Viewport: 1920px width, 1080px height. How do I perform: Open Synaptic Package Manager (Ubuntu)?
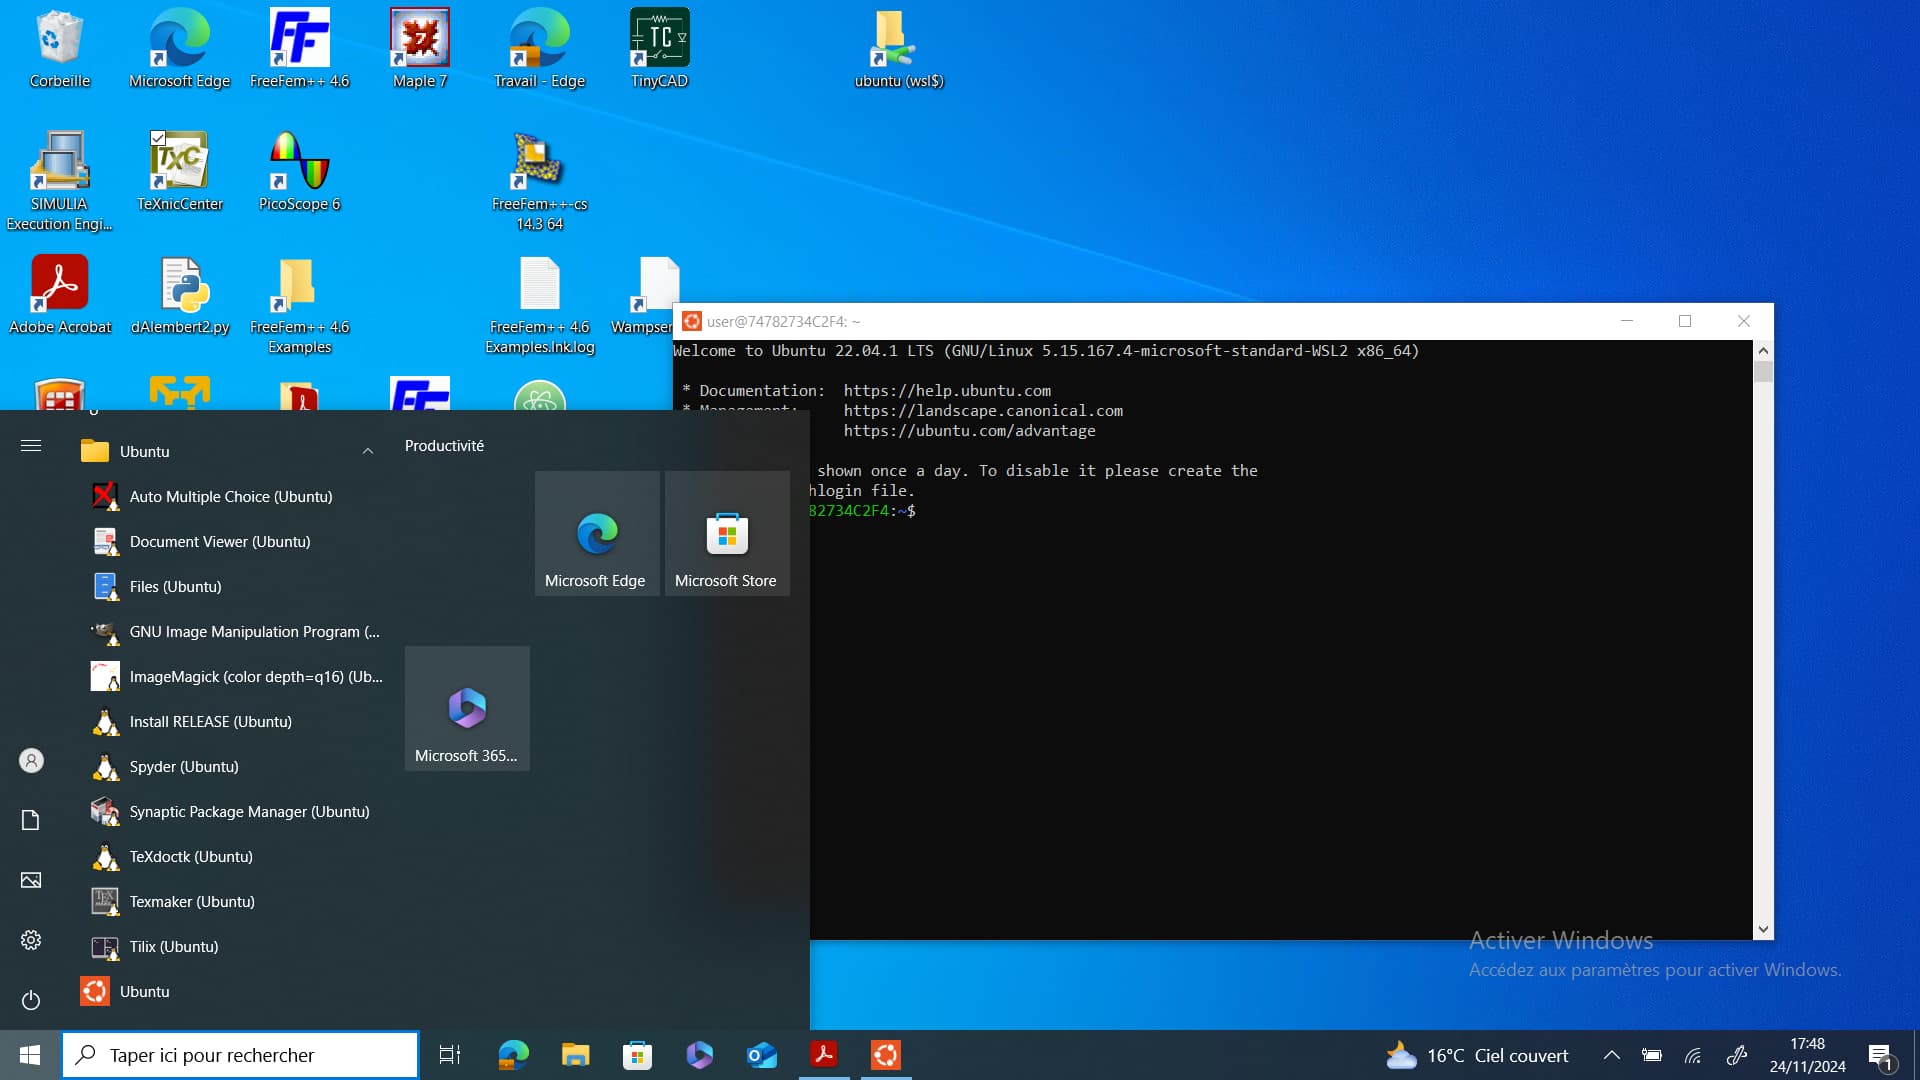tap(230, 812)
